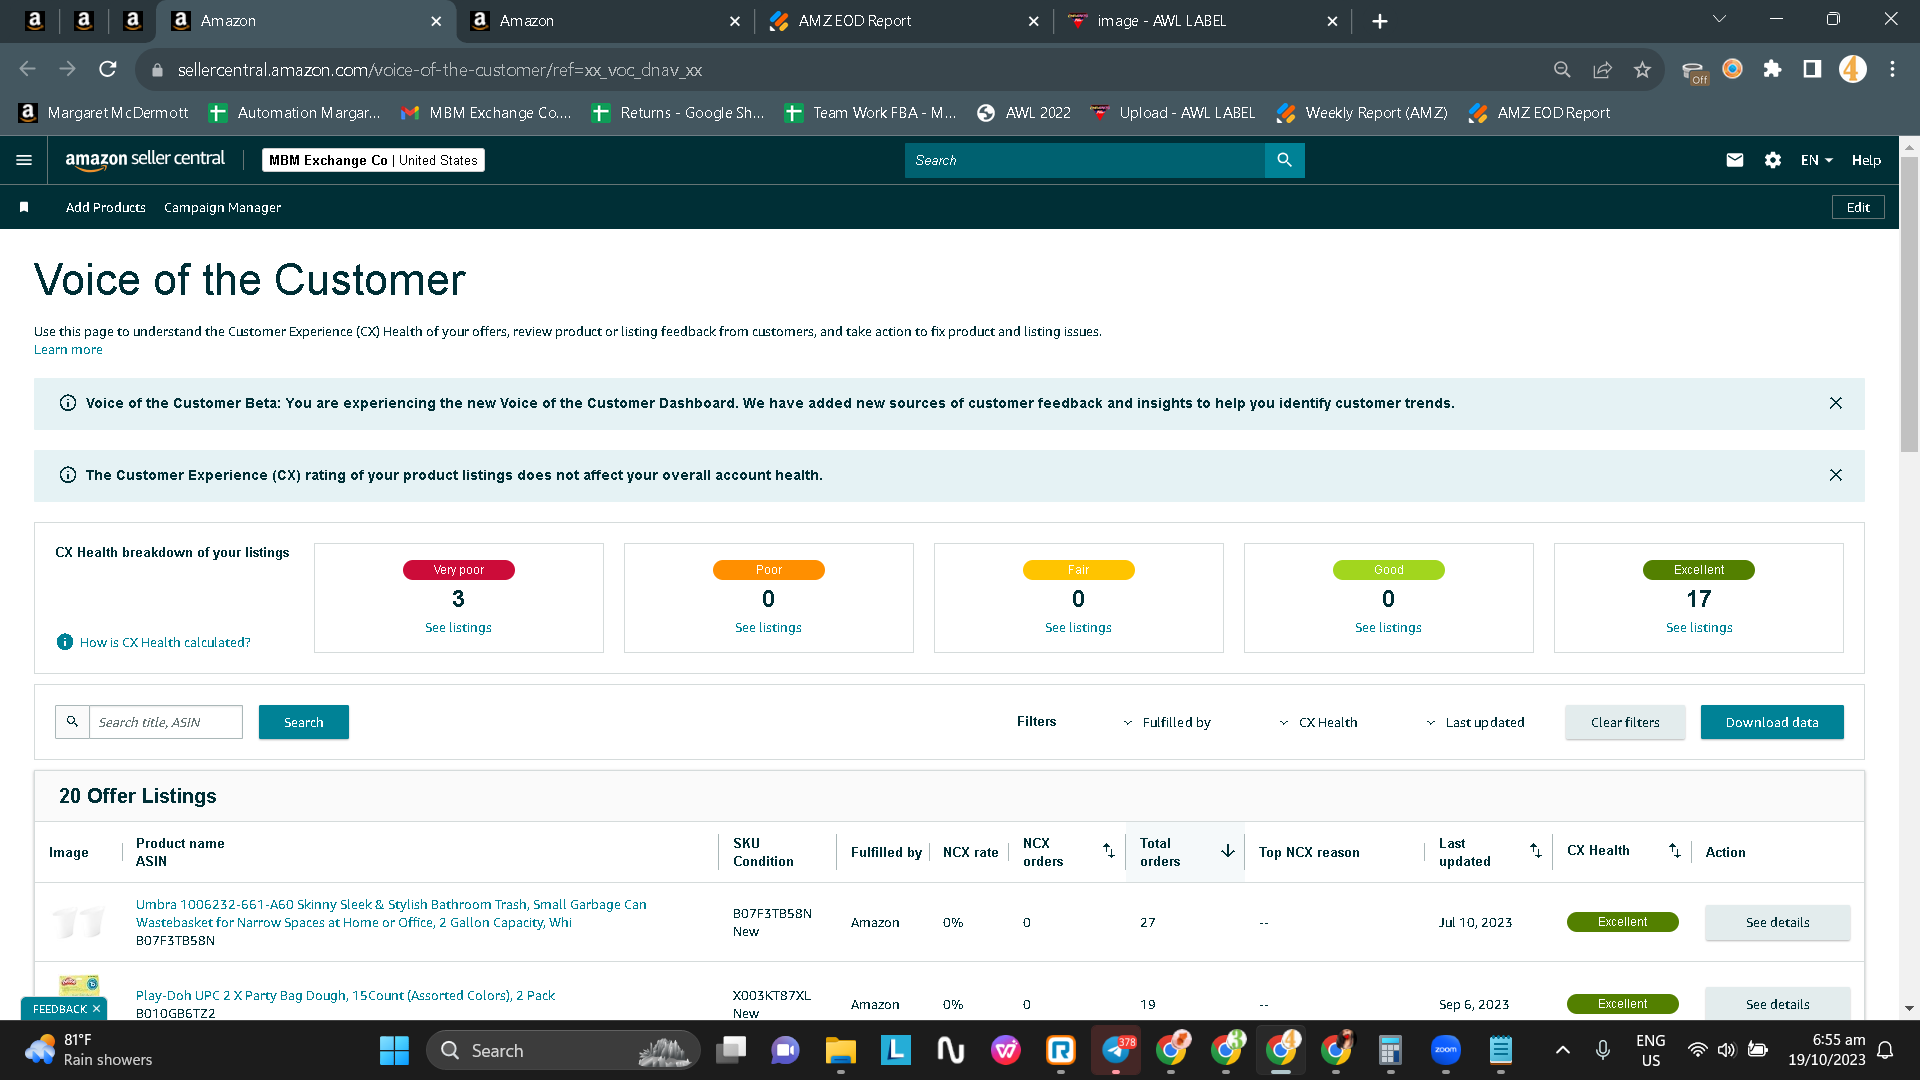Close the FEEDBACK tab

[x=96, y=1009]
